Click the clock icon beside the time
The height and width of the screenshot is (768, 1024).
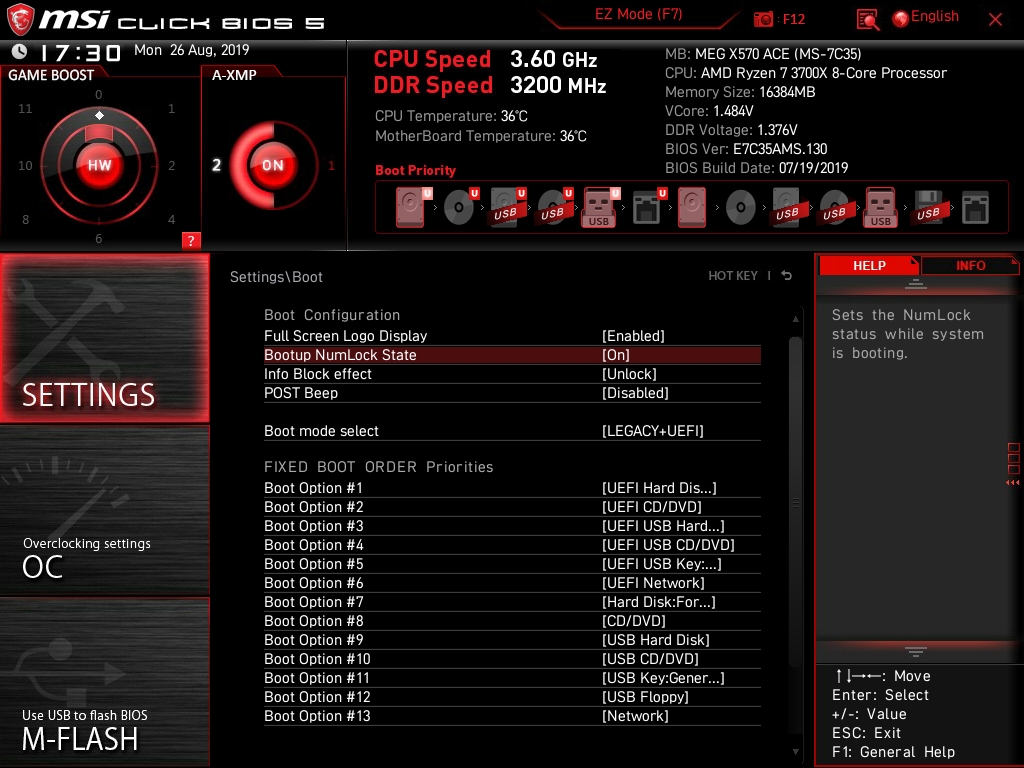pos(20,51)
